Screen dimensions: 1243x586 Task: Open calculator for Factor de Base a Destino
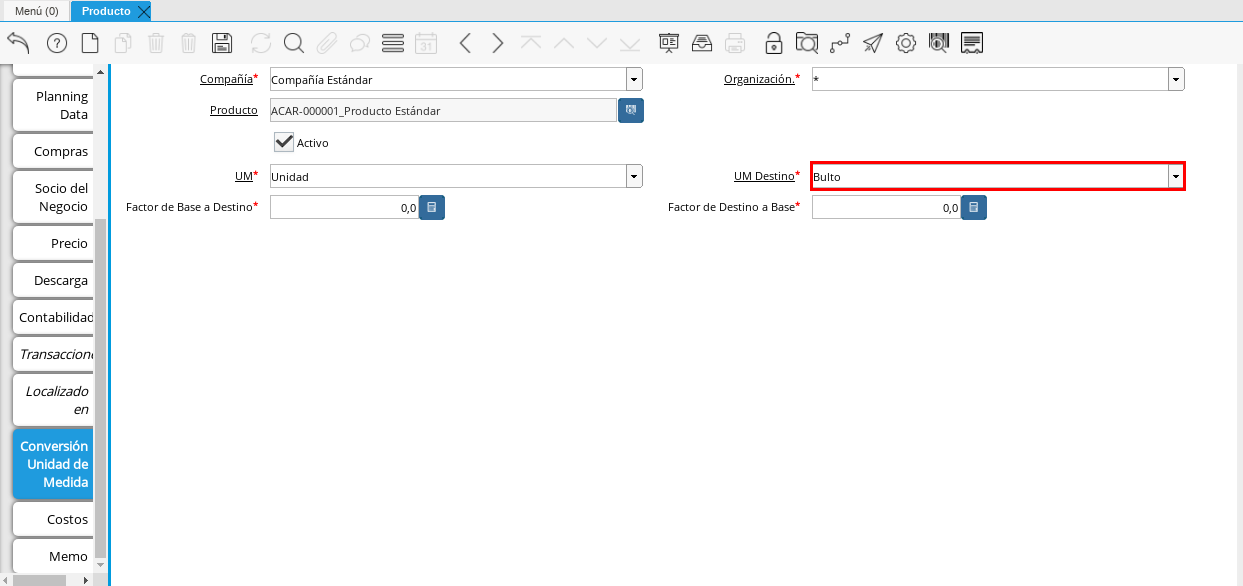coord(432,207)
